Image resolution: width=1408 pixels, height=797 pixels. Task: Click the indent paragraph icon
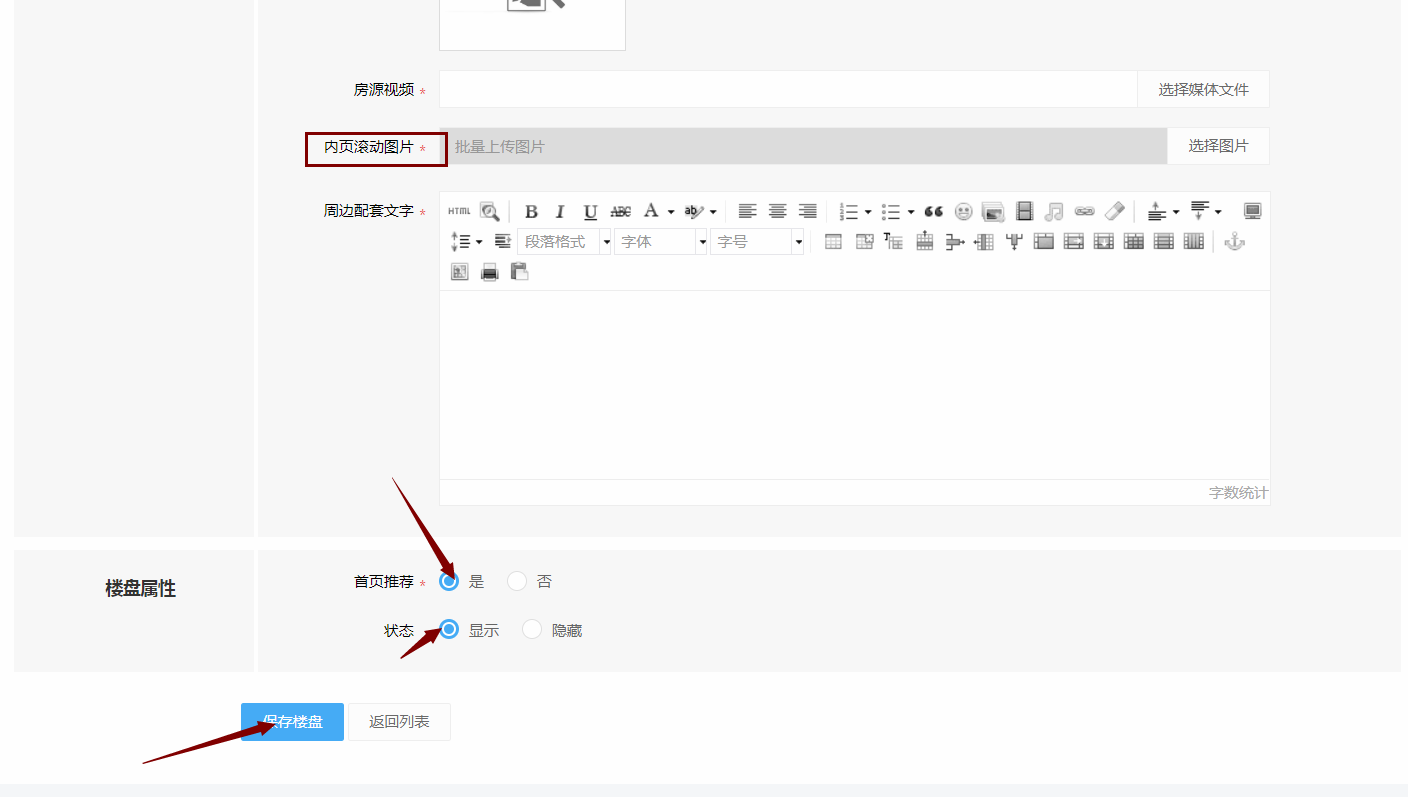click(502, 241)
